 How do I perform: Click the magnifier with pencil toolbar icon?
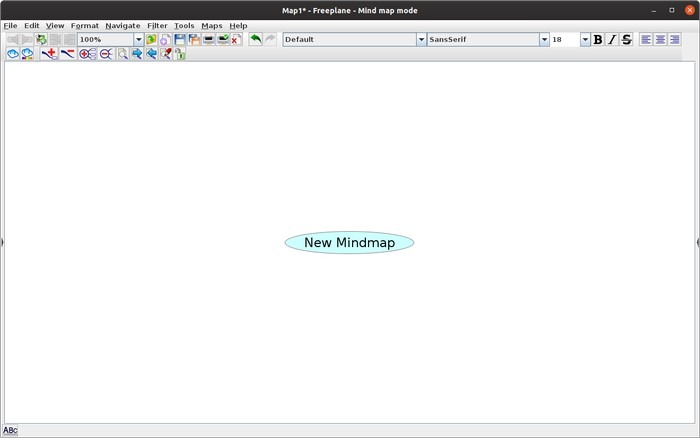tap(166, 54)
